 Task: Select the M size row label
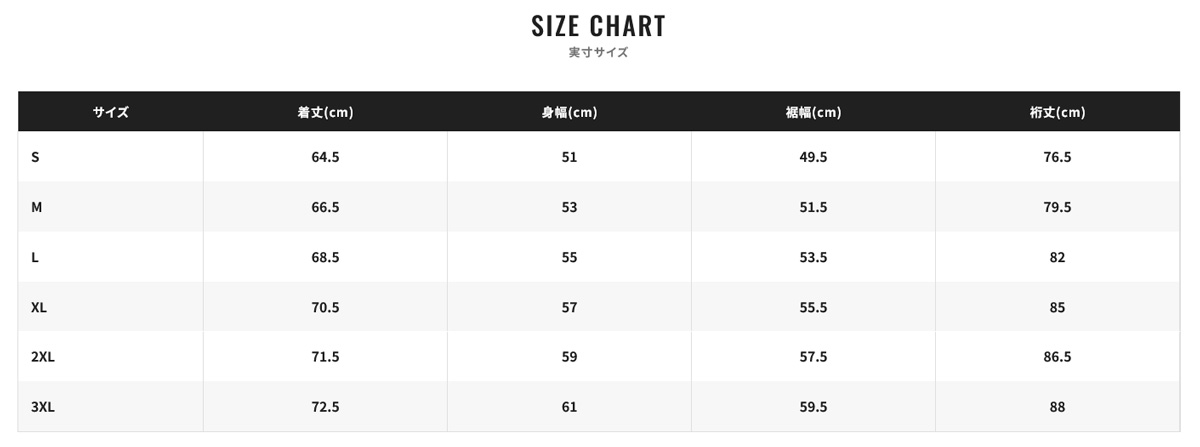coord(37,207)
